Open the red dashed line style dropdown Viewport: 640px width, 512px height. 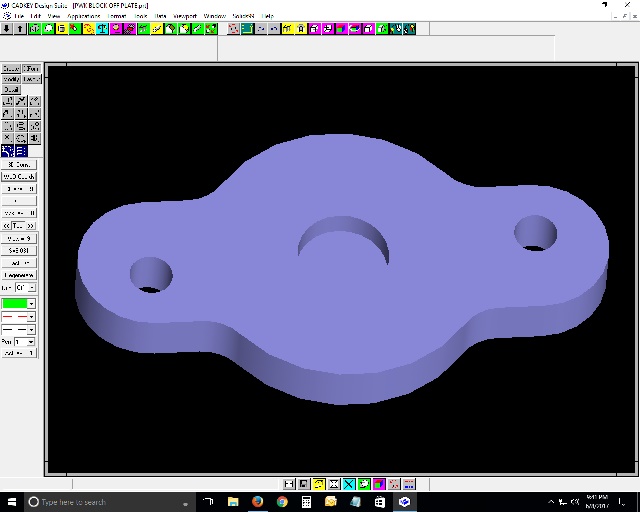click(x=32, y=316)
